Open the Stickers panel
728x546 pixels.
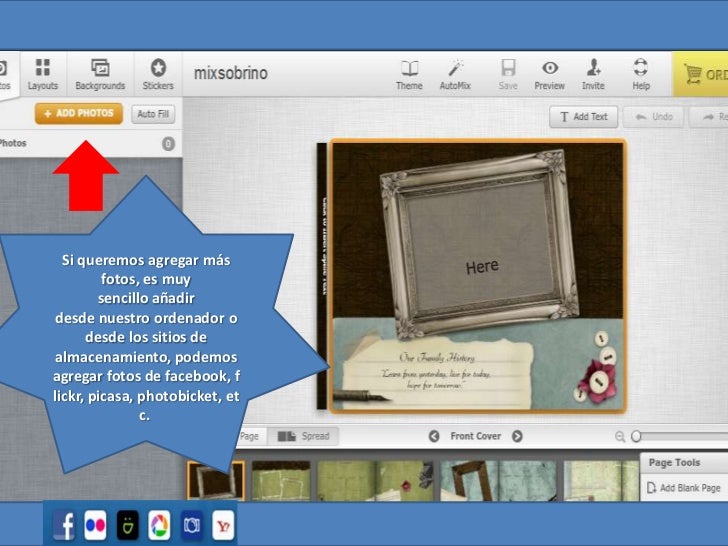(158, 74)
